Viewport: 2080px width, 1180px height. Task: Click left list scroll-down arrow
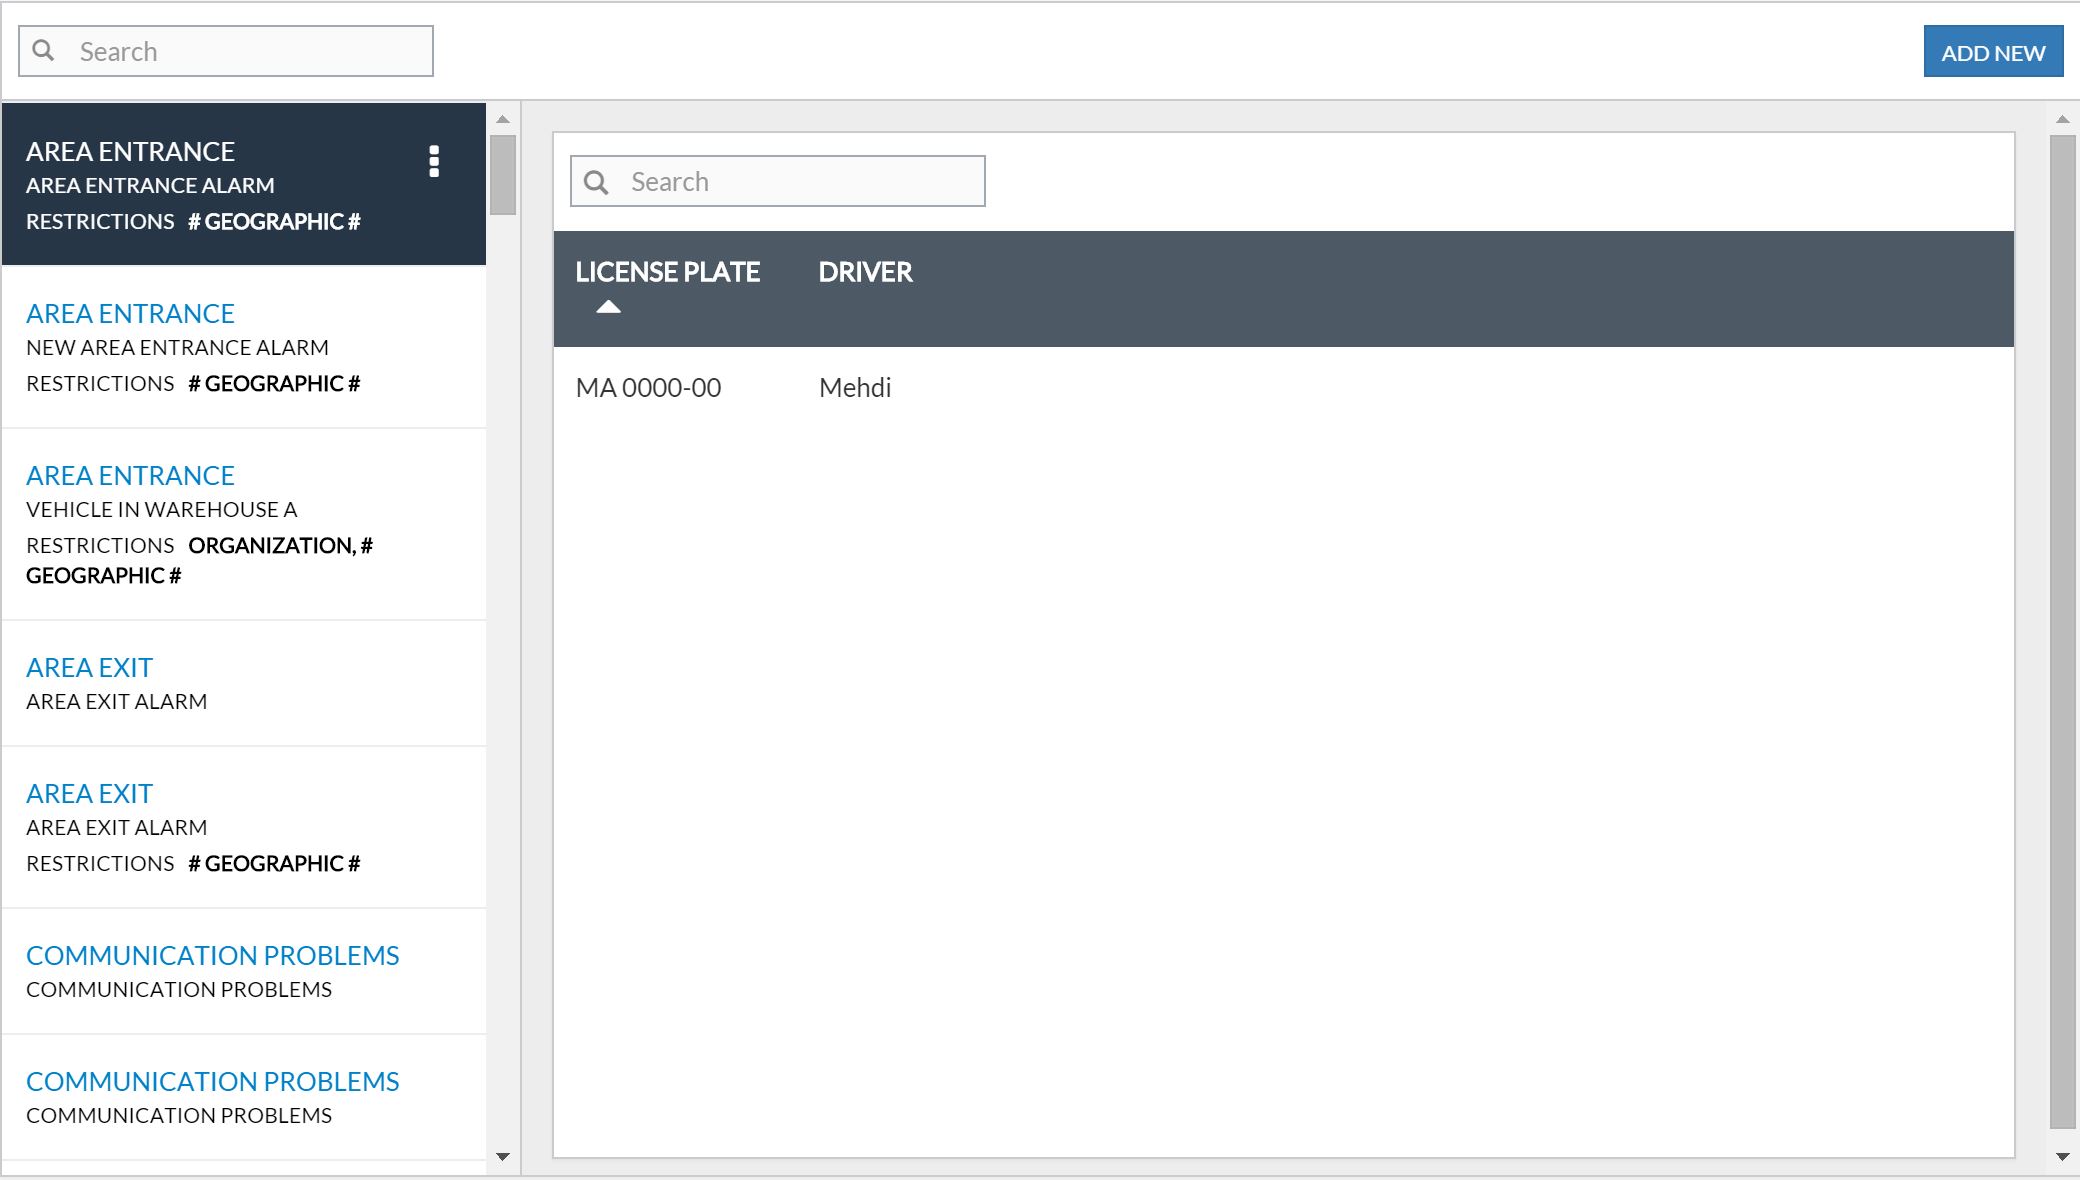click(503, 1157)
